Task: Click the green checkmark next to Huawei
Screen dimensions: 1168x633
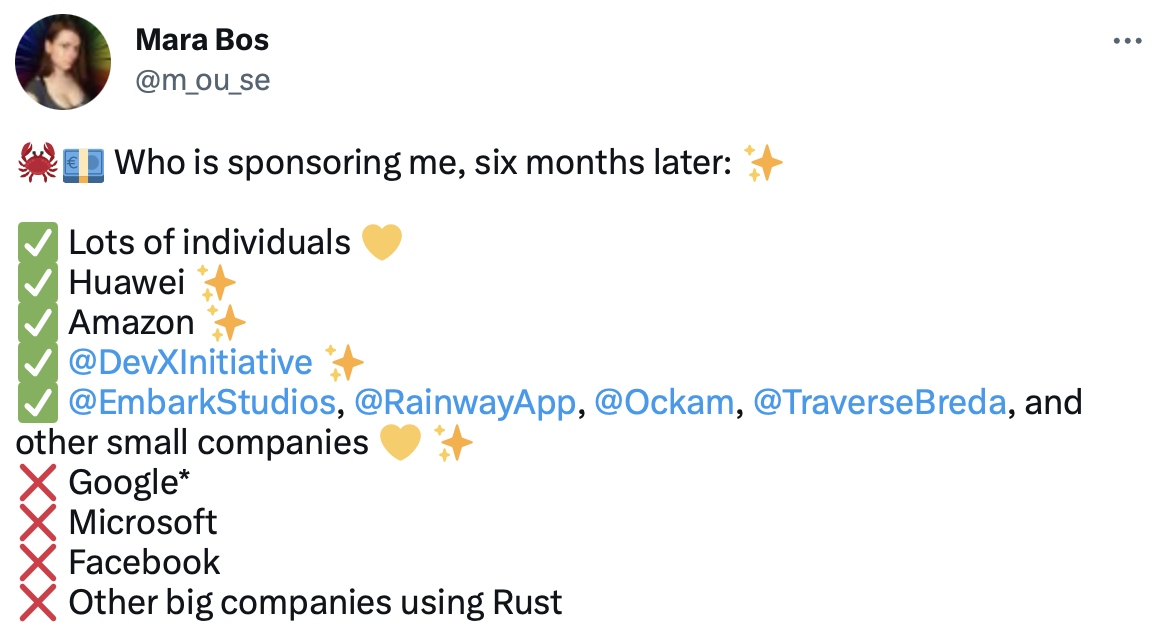Action: [37, 283]
